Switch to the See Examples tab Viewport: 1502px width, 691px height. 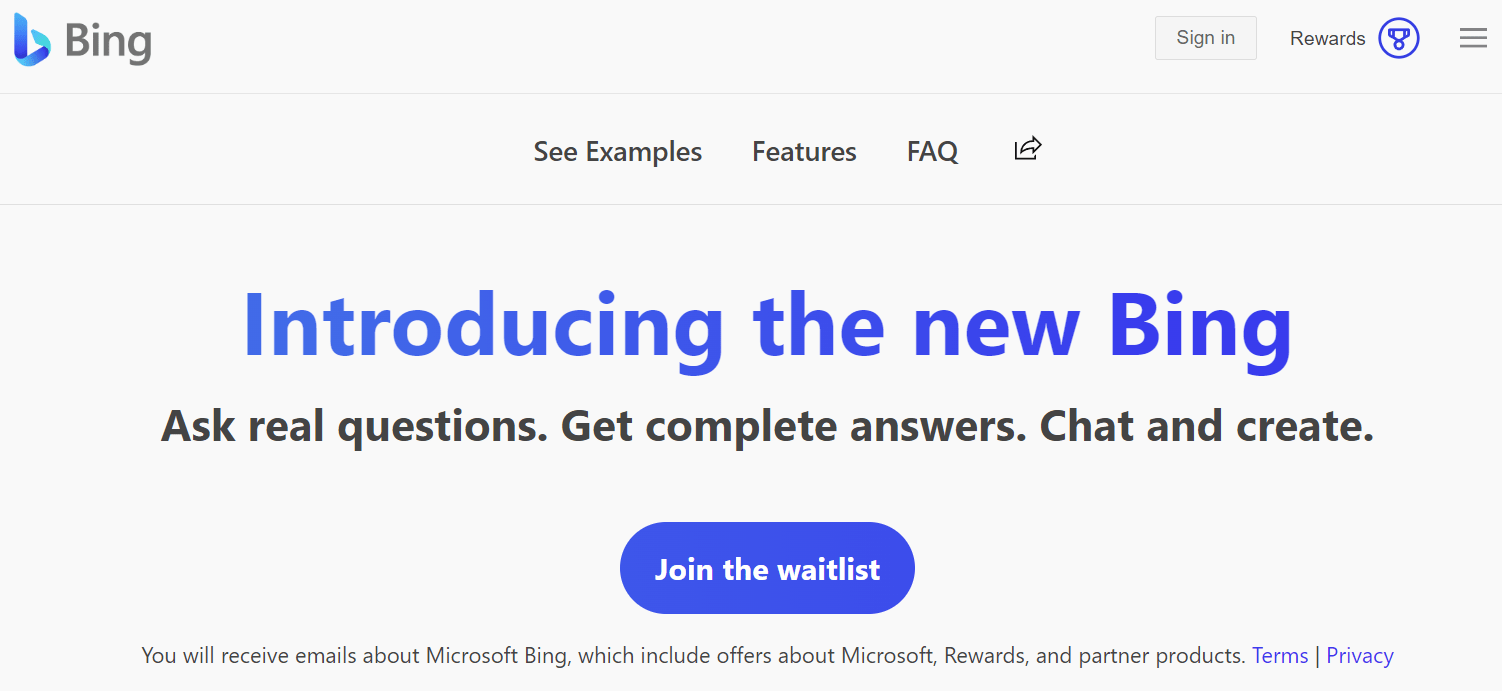point(617,151)
